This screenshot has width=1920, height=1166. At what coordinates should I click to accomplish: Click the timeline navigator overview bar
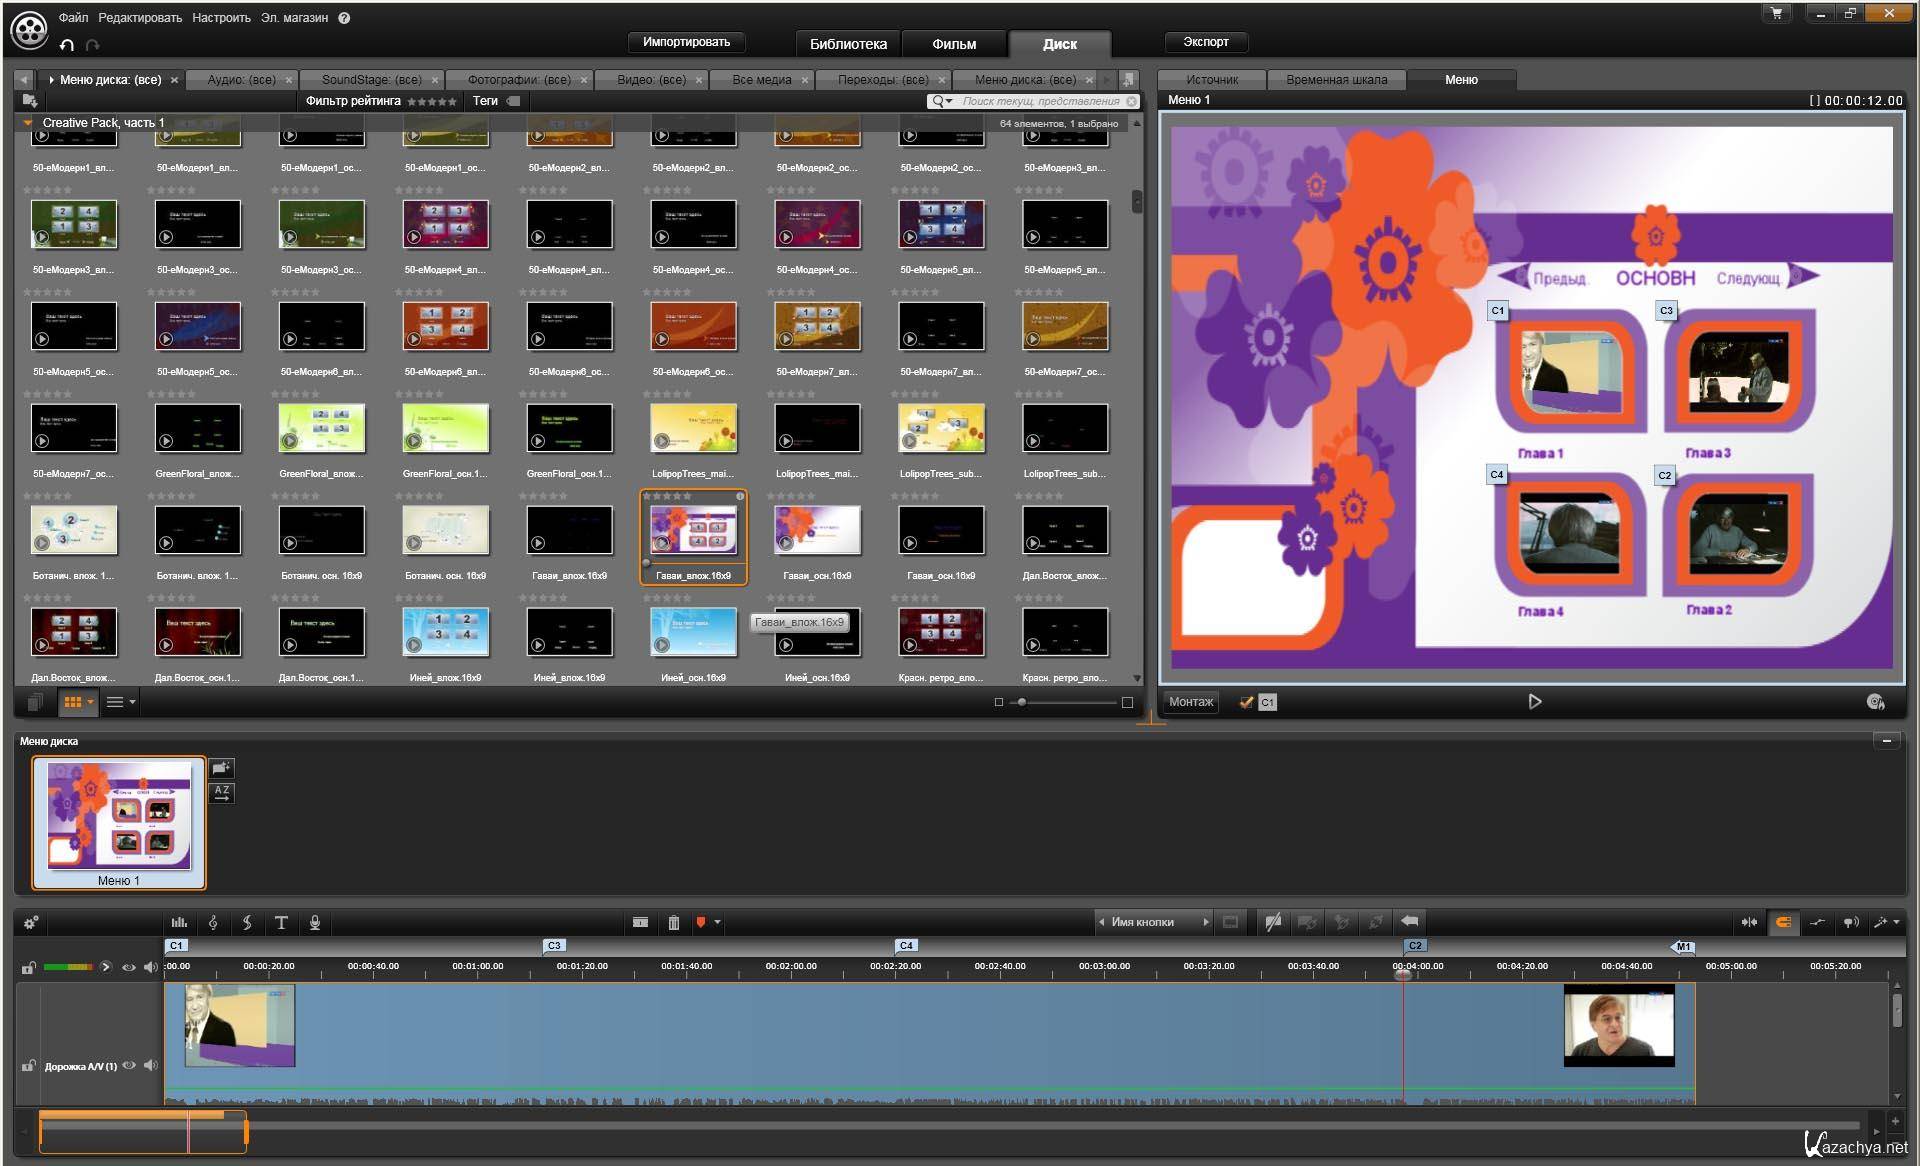142,1133
